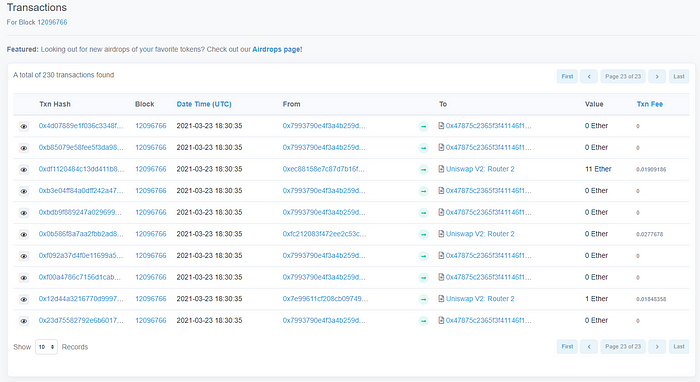Open block number link in 0xdf1120484c13dd411b8 row
Viewport: 700px width, 382px height.
click(150, 169)
